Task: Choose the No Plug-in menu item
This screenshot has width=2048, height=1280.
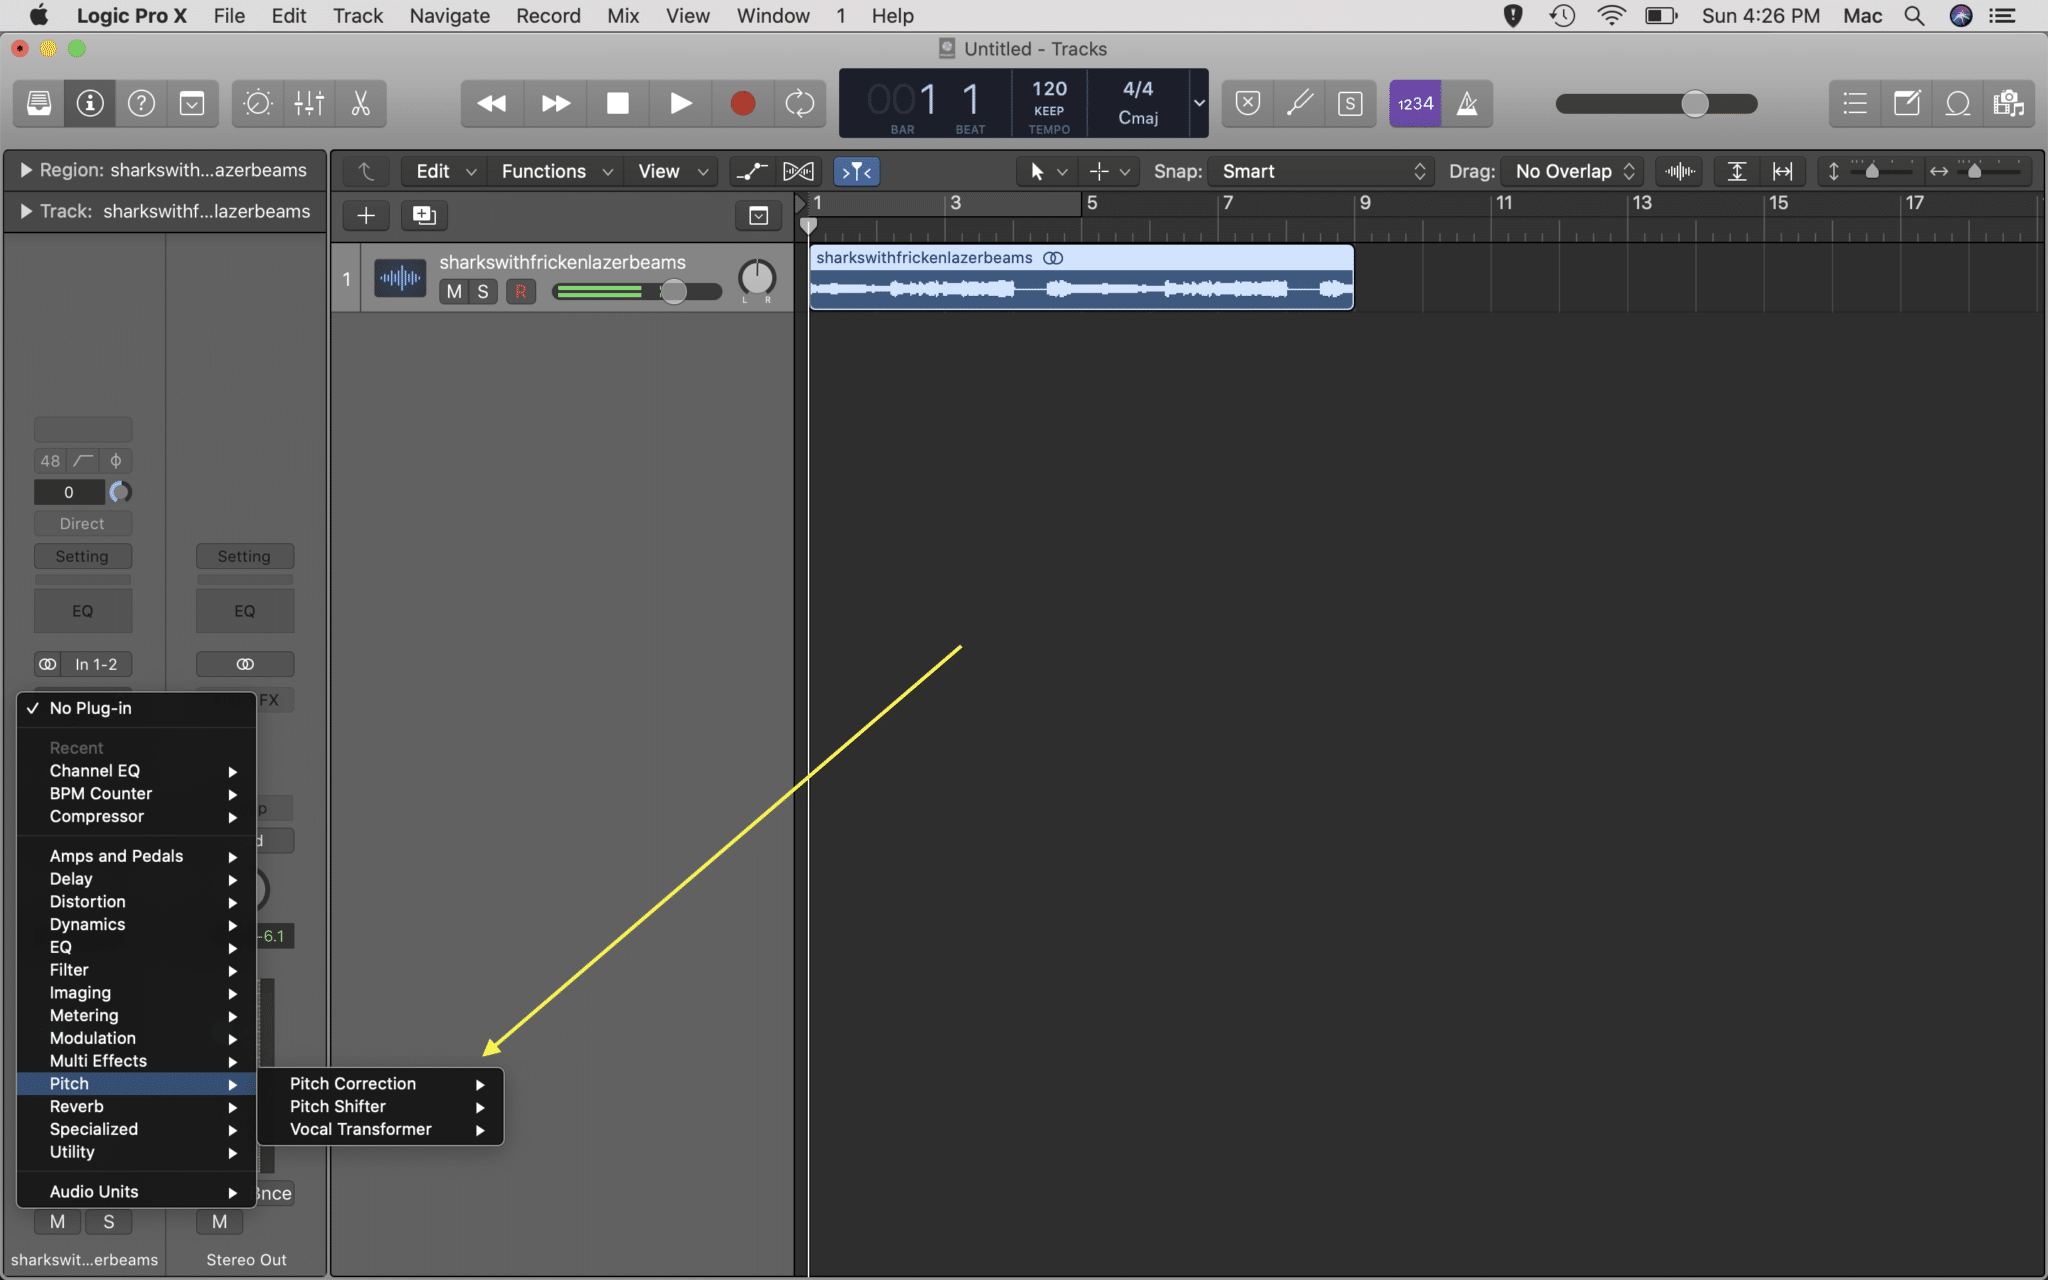Action: [137, 708]
